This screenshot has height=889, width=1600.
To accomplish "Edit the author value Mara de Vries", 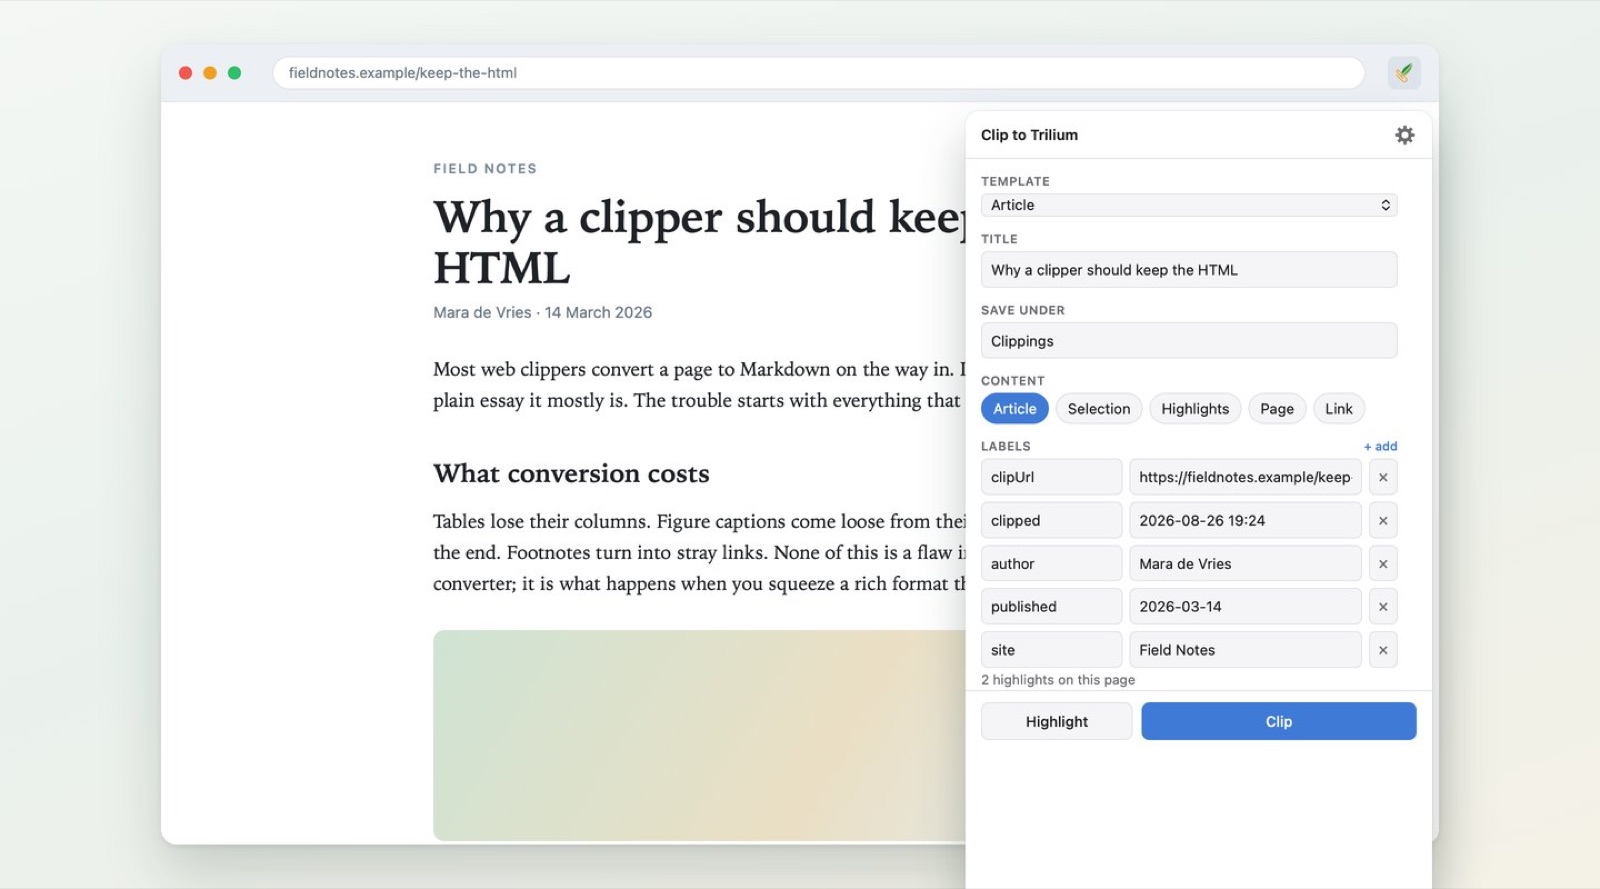I will [1245, 564].
